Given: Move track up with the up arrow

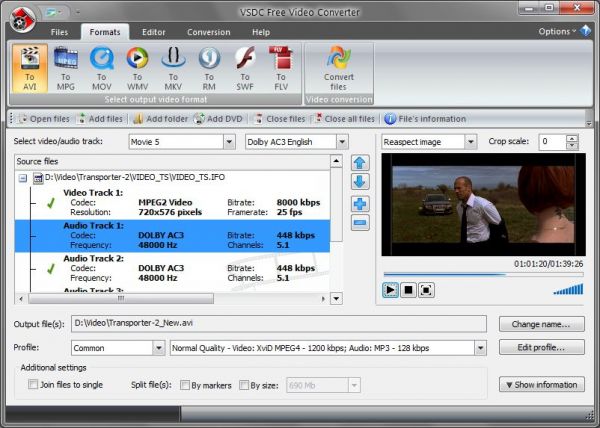Looking at the screenshot, I should click(361, 163).
